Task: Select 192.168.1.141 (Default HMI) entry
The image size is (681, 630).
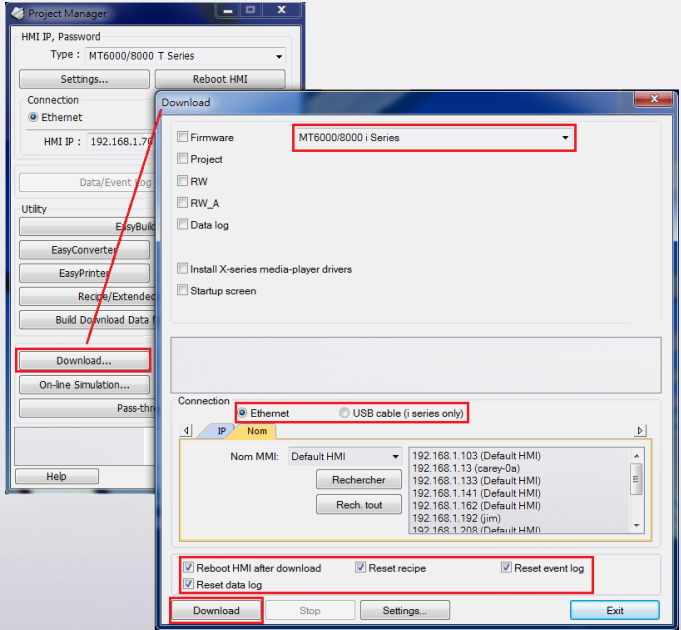Action: [x=476, y=494]
